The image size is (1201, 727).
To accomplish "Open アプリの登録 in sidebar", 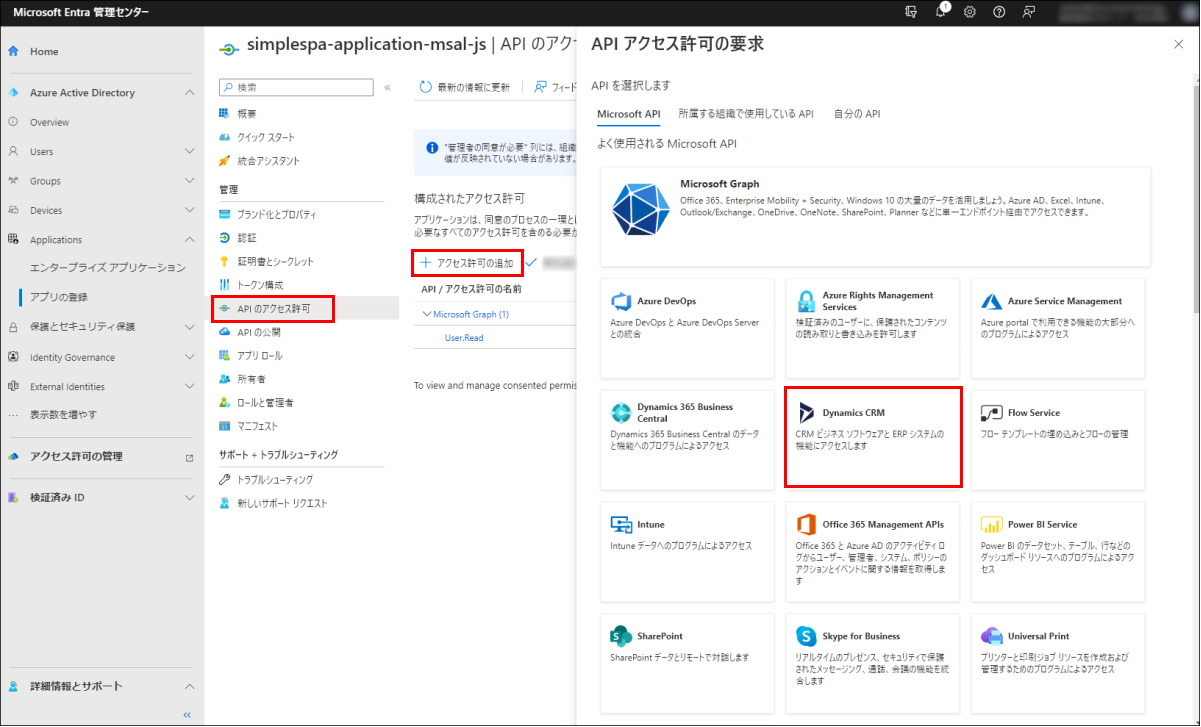I will [x=58, y=297].
